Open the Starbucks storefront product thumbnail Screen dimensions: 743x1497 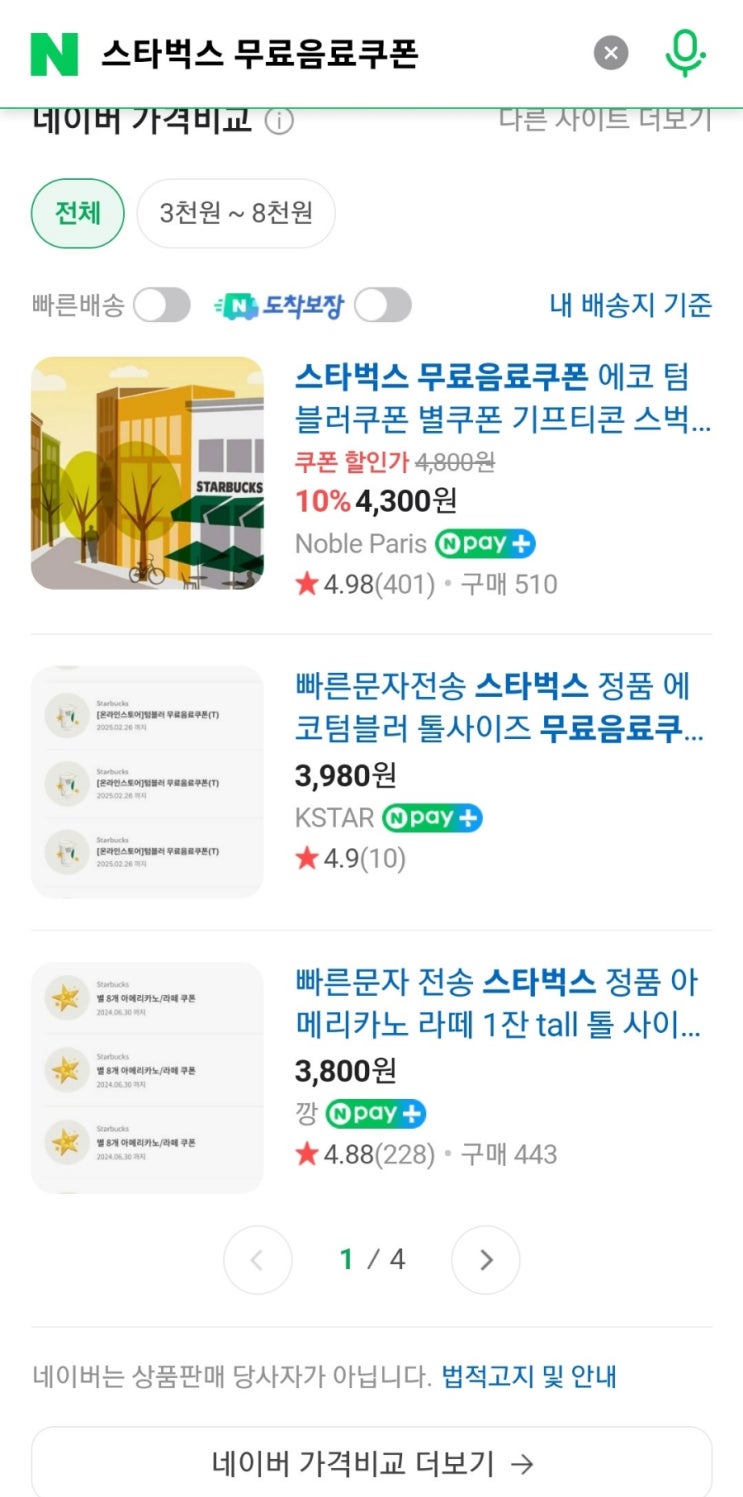click(148, 473)
